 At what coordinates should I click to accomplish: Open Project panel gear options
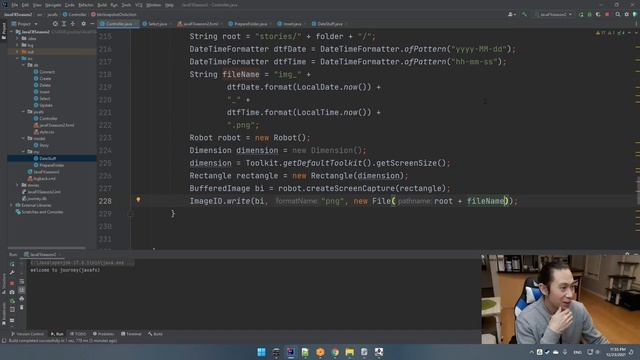(84, 24)
